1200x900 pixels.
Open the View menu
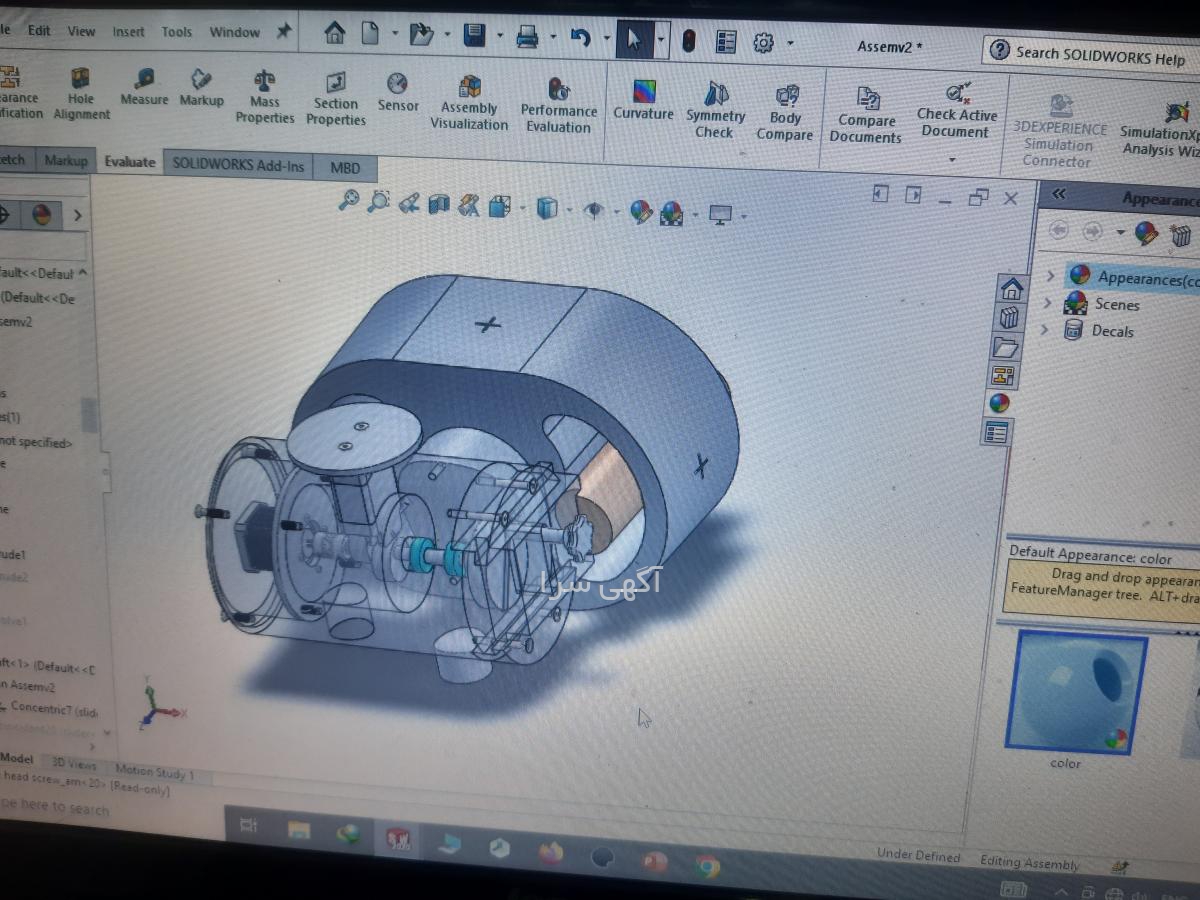pyautogui.click(x=81, y=31)
